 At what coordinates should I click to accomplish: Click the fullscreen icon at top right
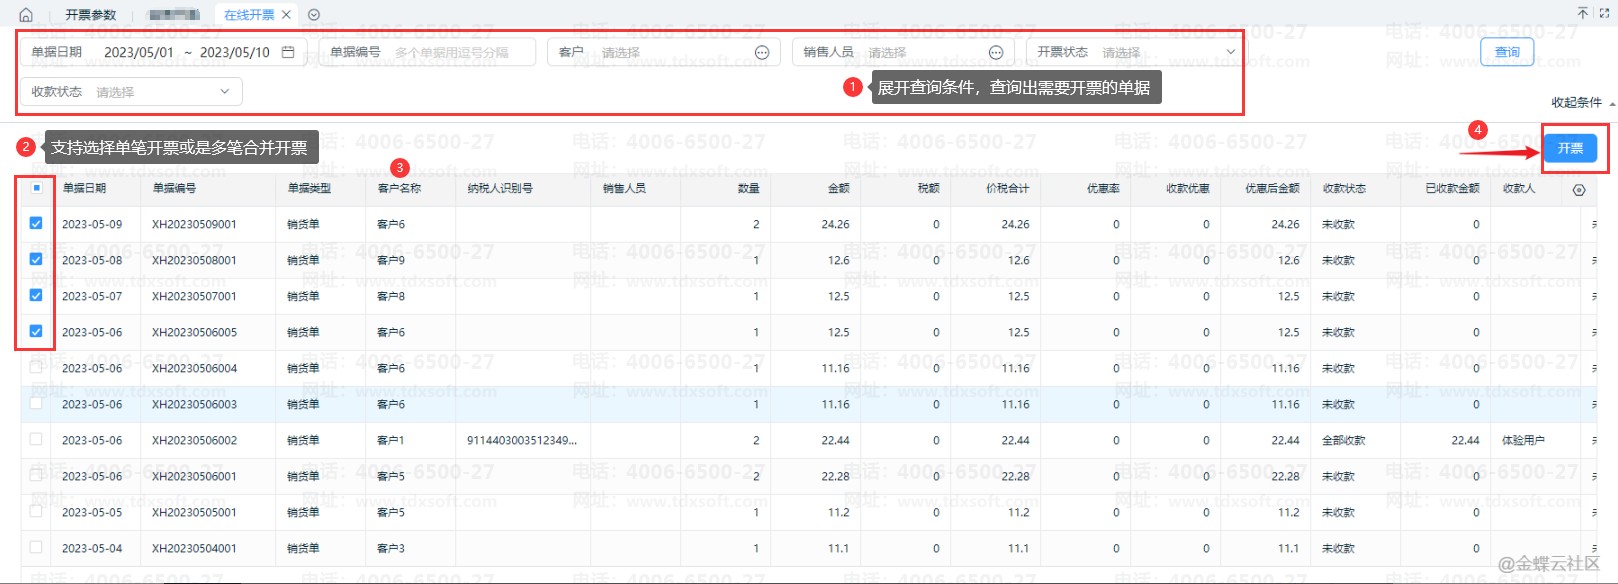coord(1605,13)
